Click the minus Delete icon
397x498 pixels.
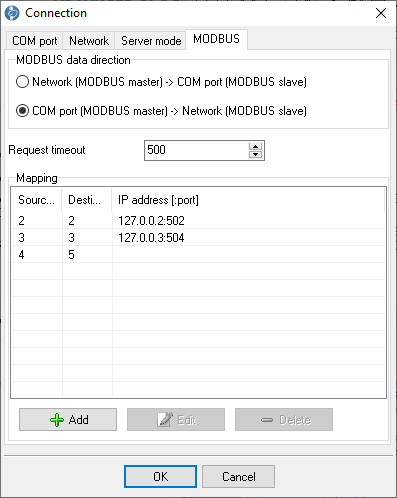[267, 420]
